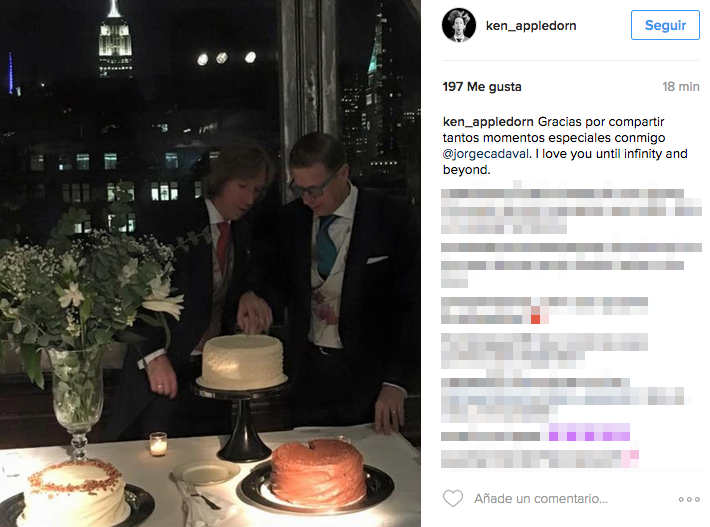Click the chocolate cake in the photo

318,473
